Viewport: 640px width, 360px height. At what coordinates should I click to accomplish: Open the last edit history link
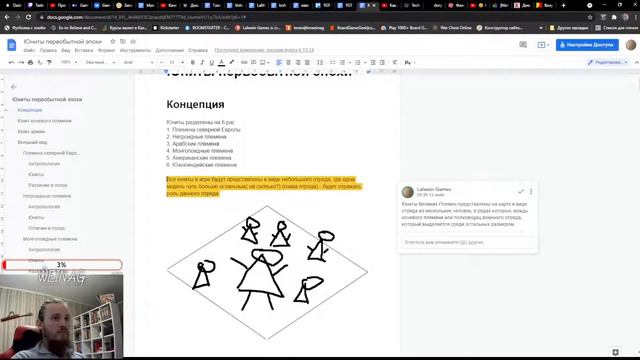tap(264, 50)
